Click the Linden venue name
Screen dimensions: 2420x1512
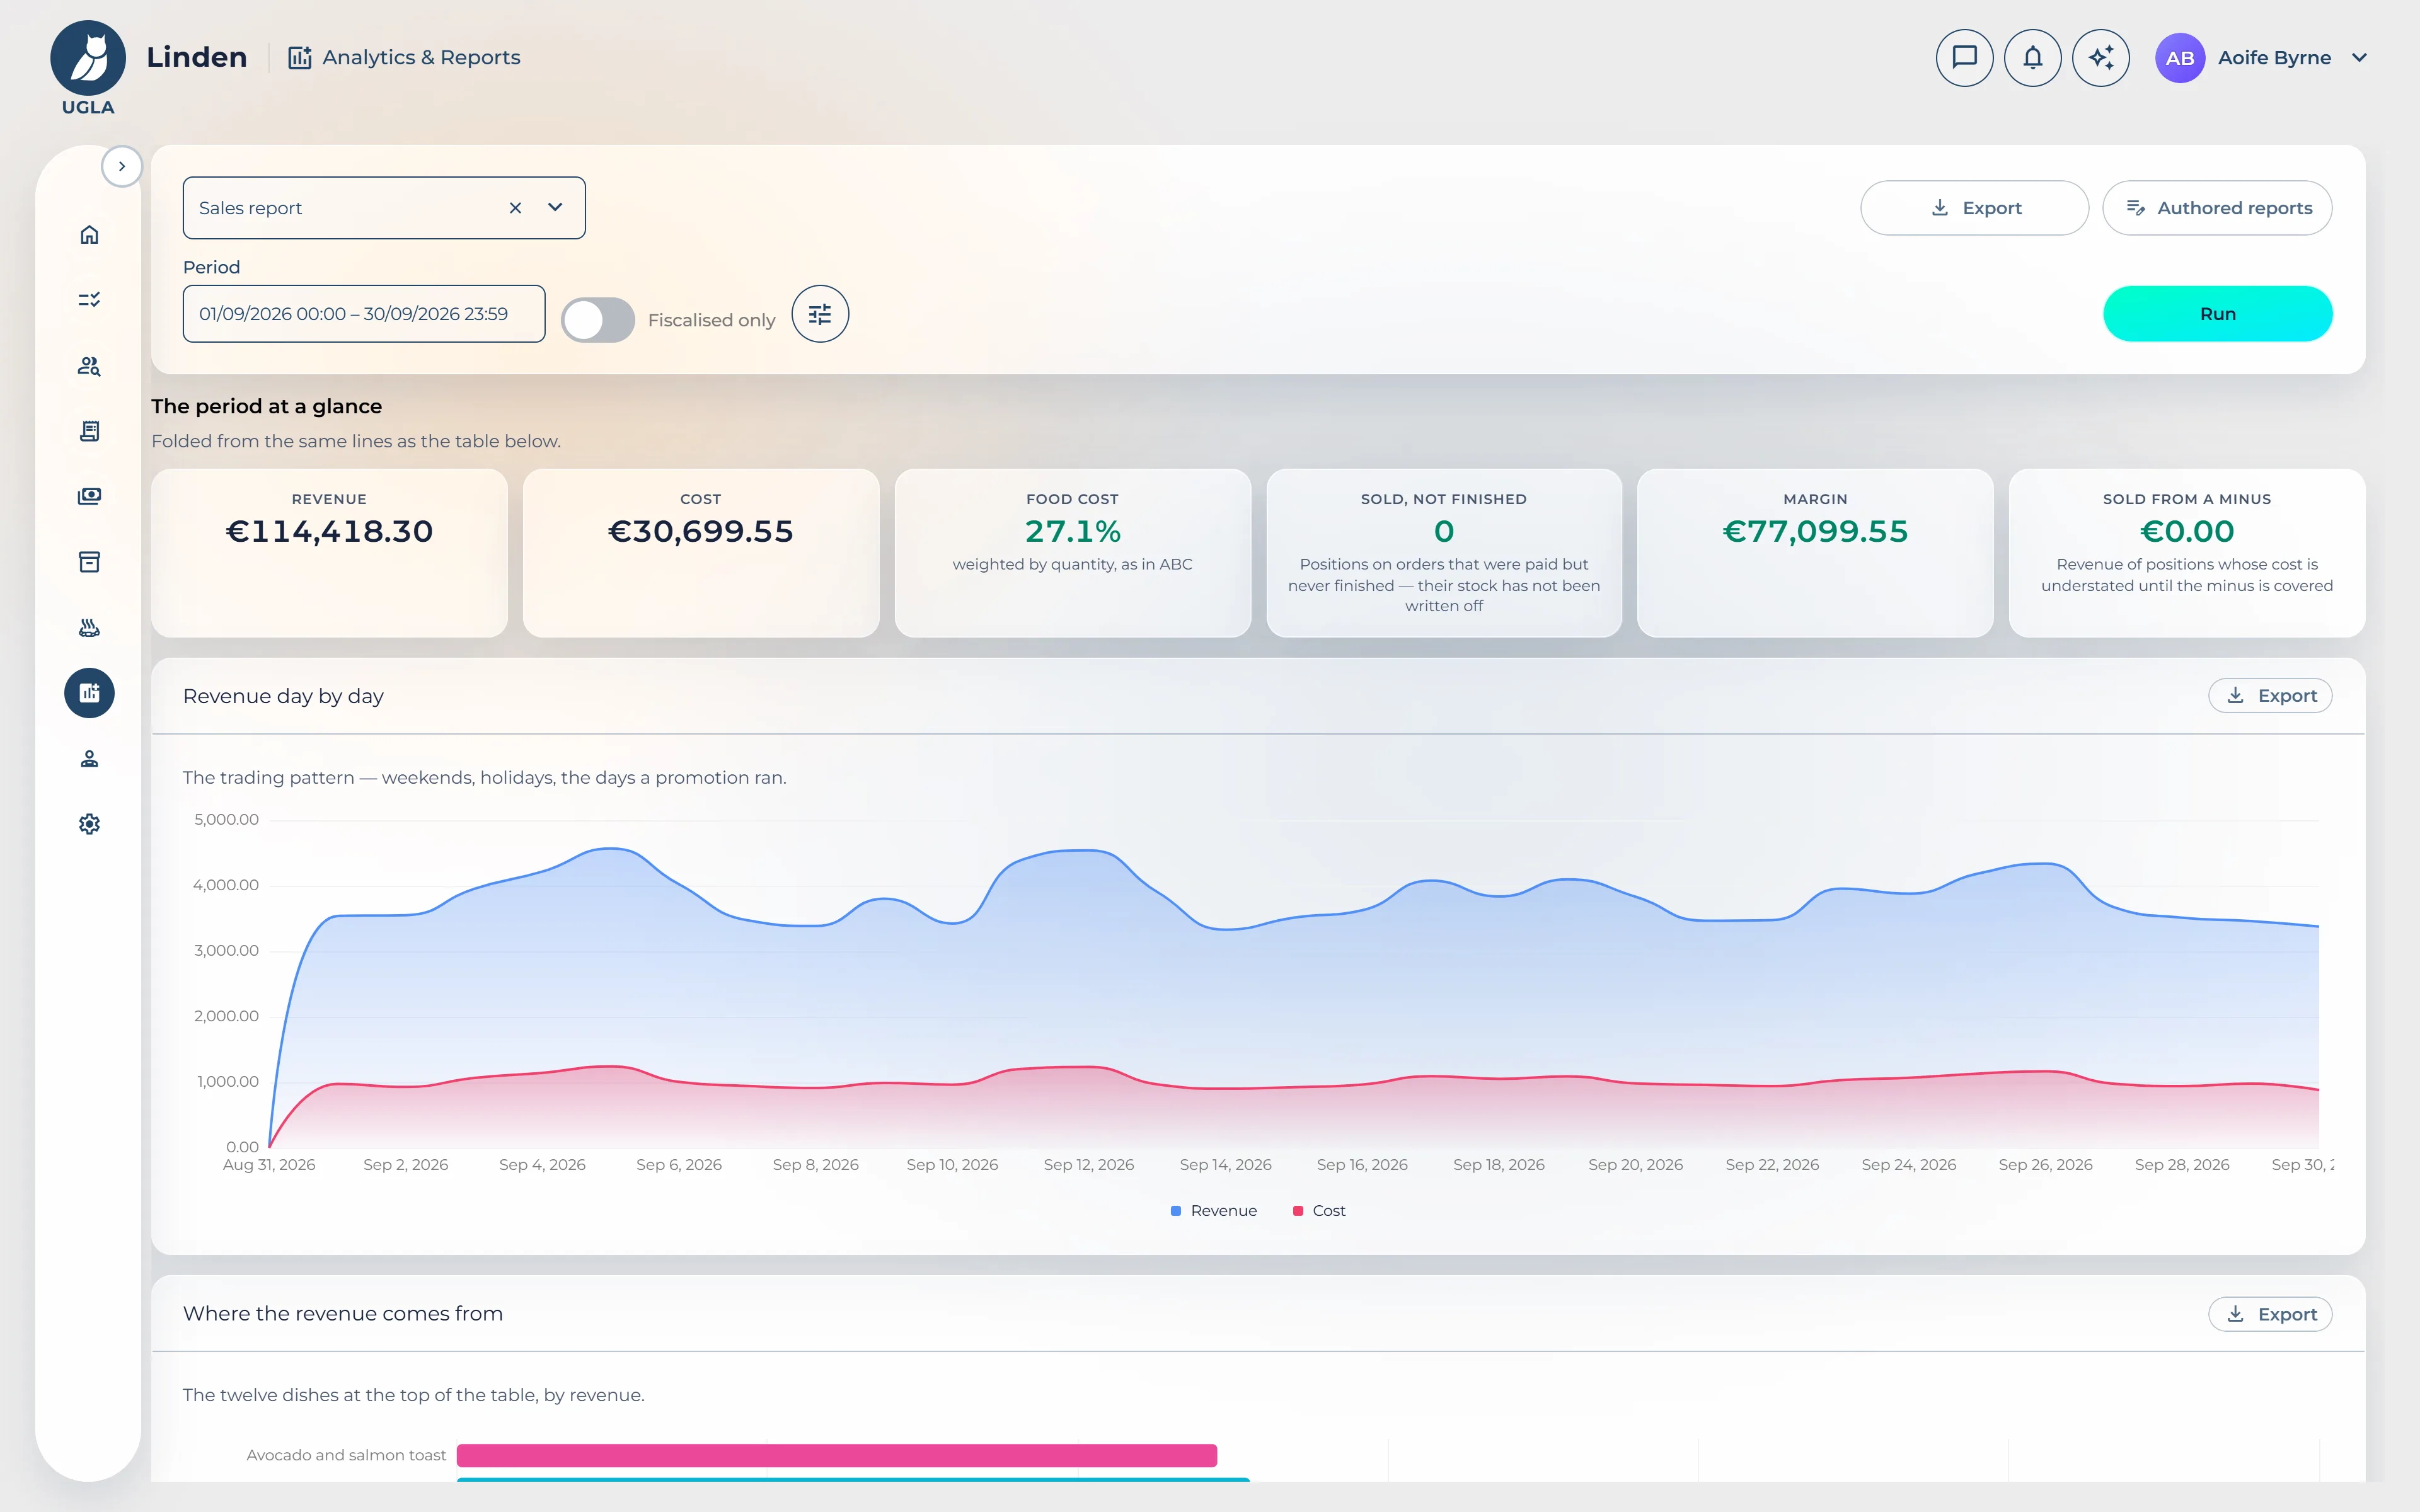coord(196,57)
